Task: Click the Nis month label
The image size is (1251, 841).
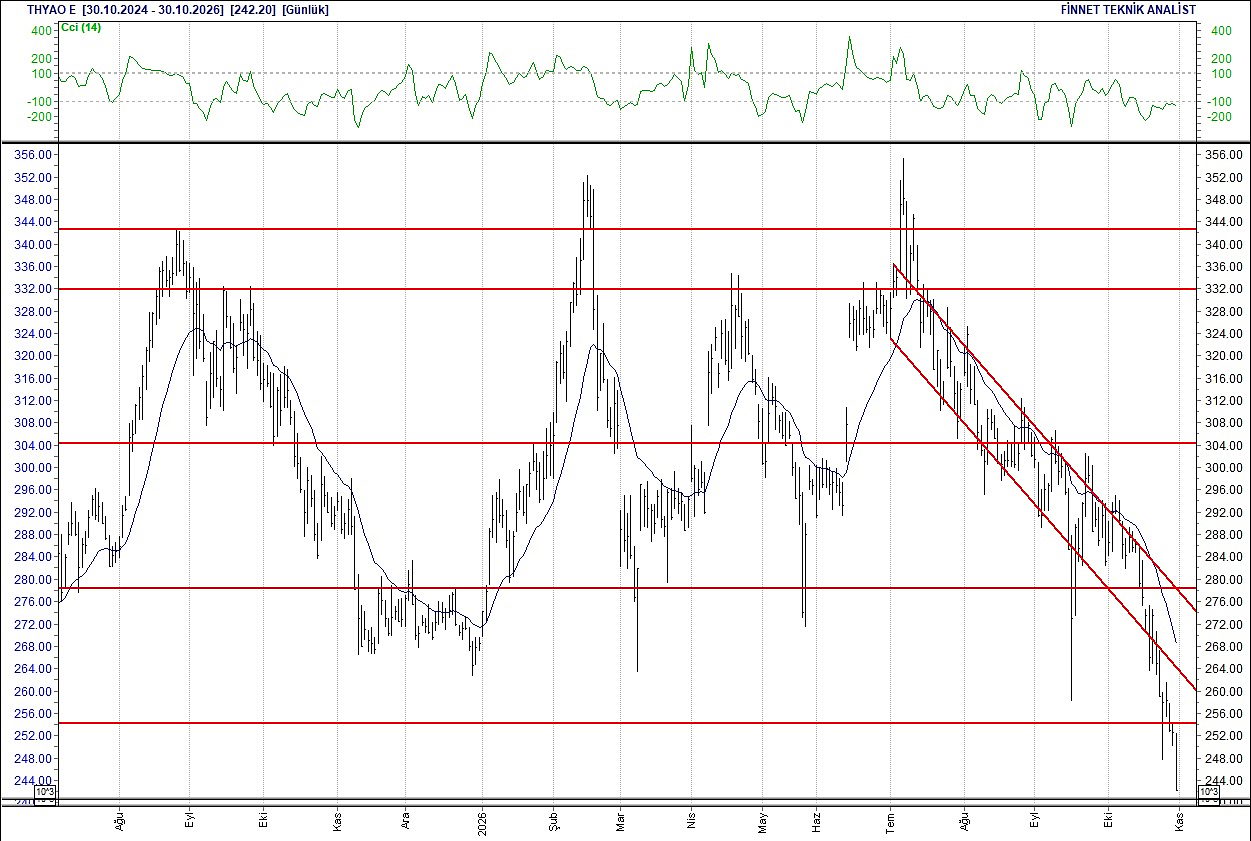Action: pyautogui.click(x=691, y=820)
